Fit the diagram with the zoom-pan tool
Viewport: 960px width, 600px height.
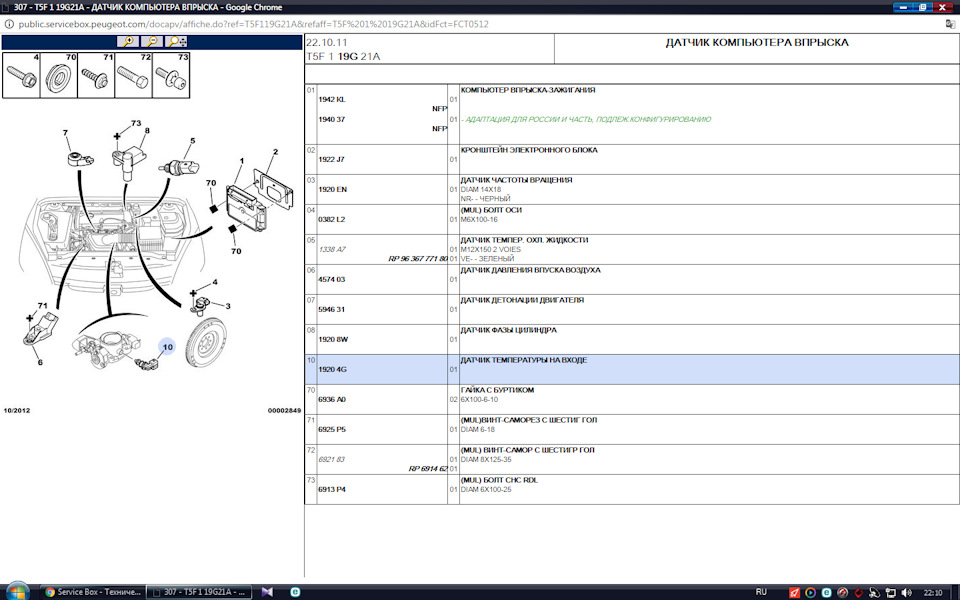[176, 42]
